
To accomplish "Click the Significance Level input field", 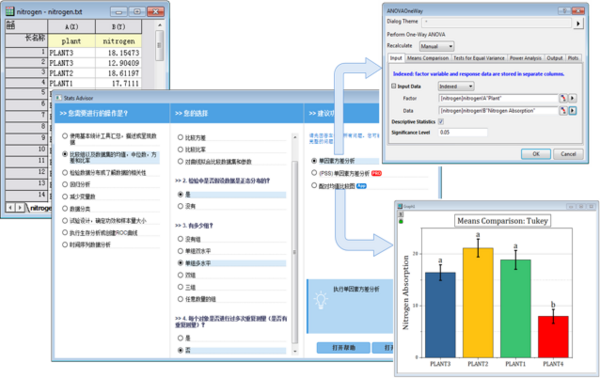I will tap(463, 132).
